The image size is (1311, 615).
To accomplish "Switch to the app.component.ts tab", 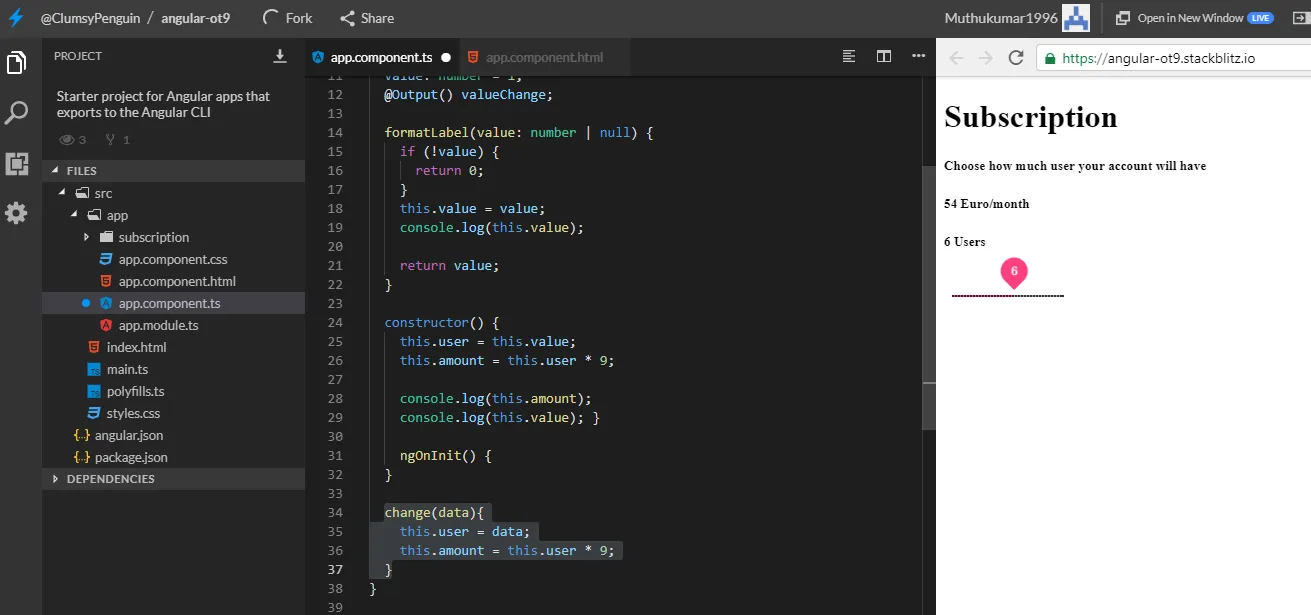I will pyautogui.click(x=382, y=57).
